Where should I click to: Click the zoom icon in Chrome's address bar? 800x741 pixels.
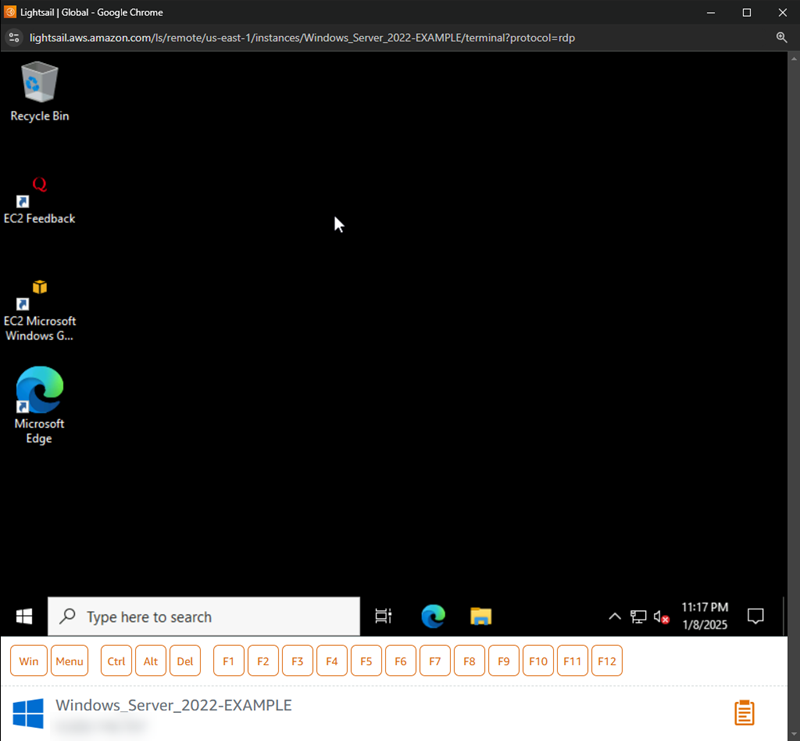pos(783,37)
